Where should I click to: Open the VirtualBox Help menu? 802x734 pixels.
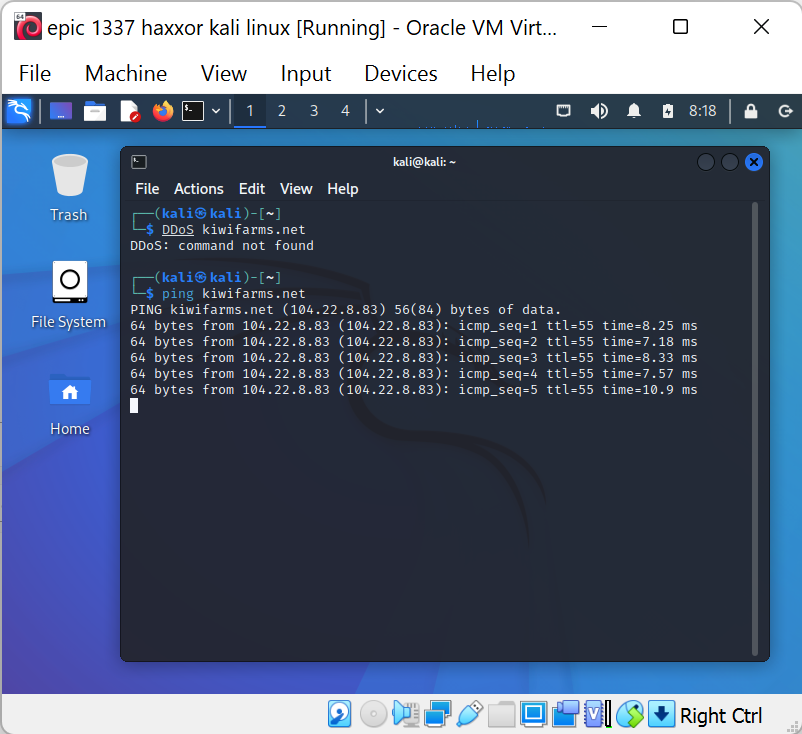[x=493, y=74]
